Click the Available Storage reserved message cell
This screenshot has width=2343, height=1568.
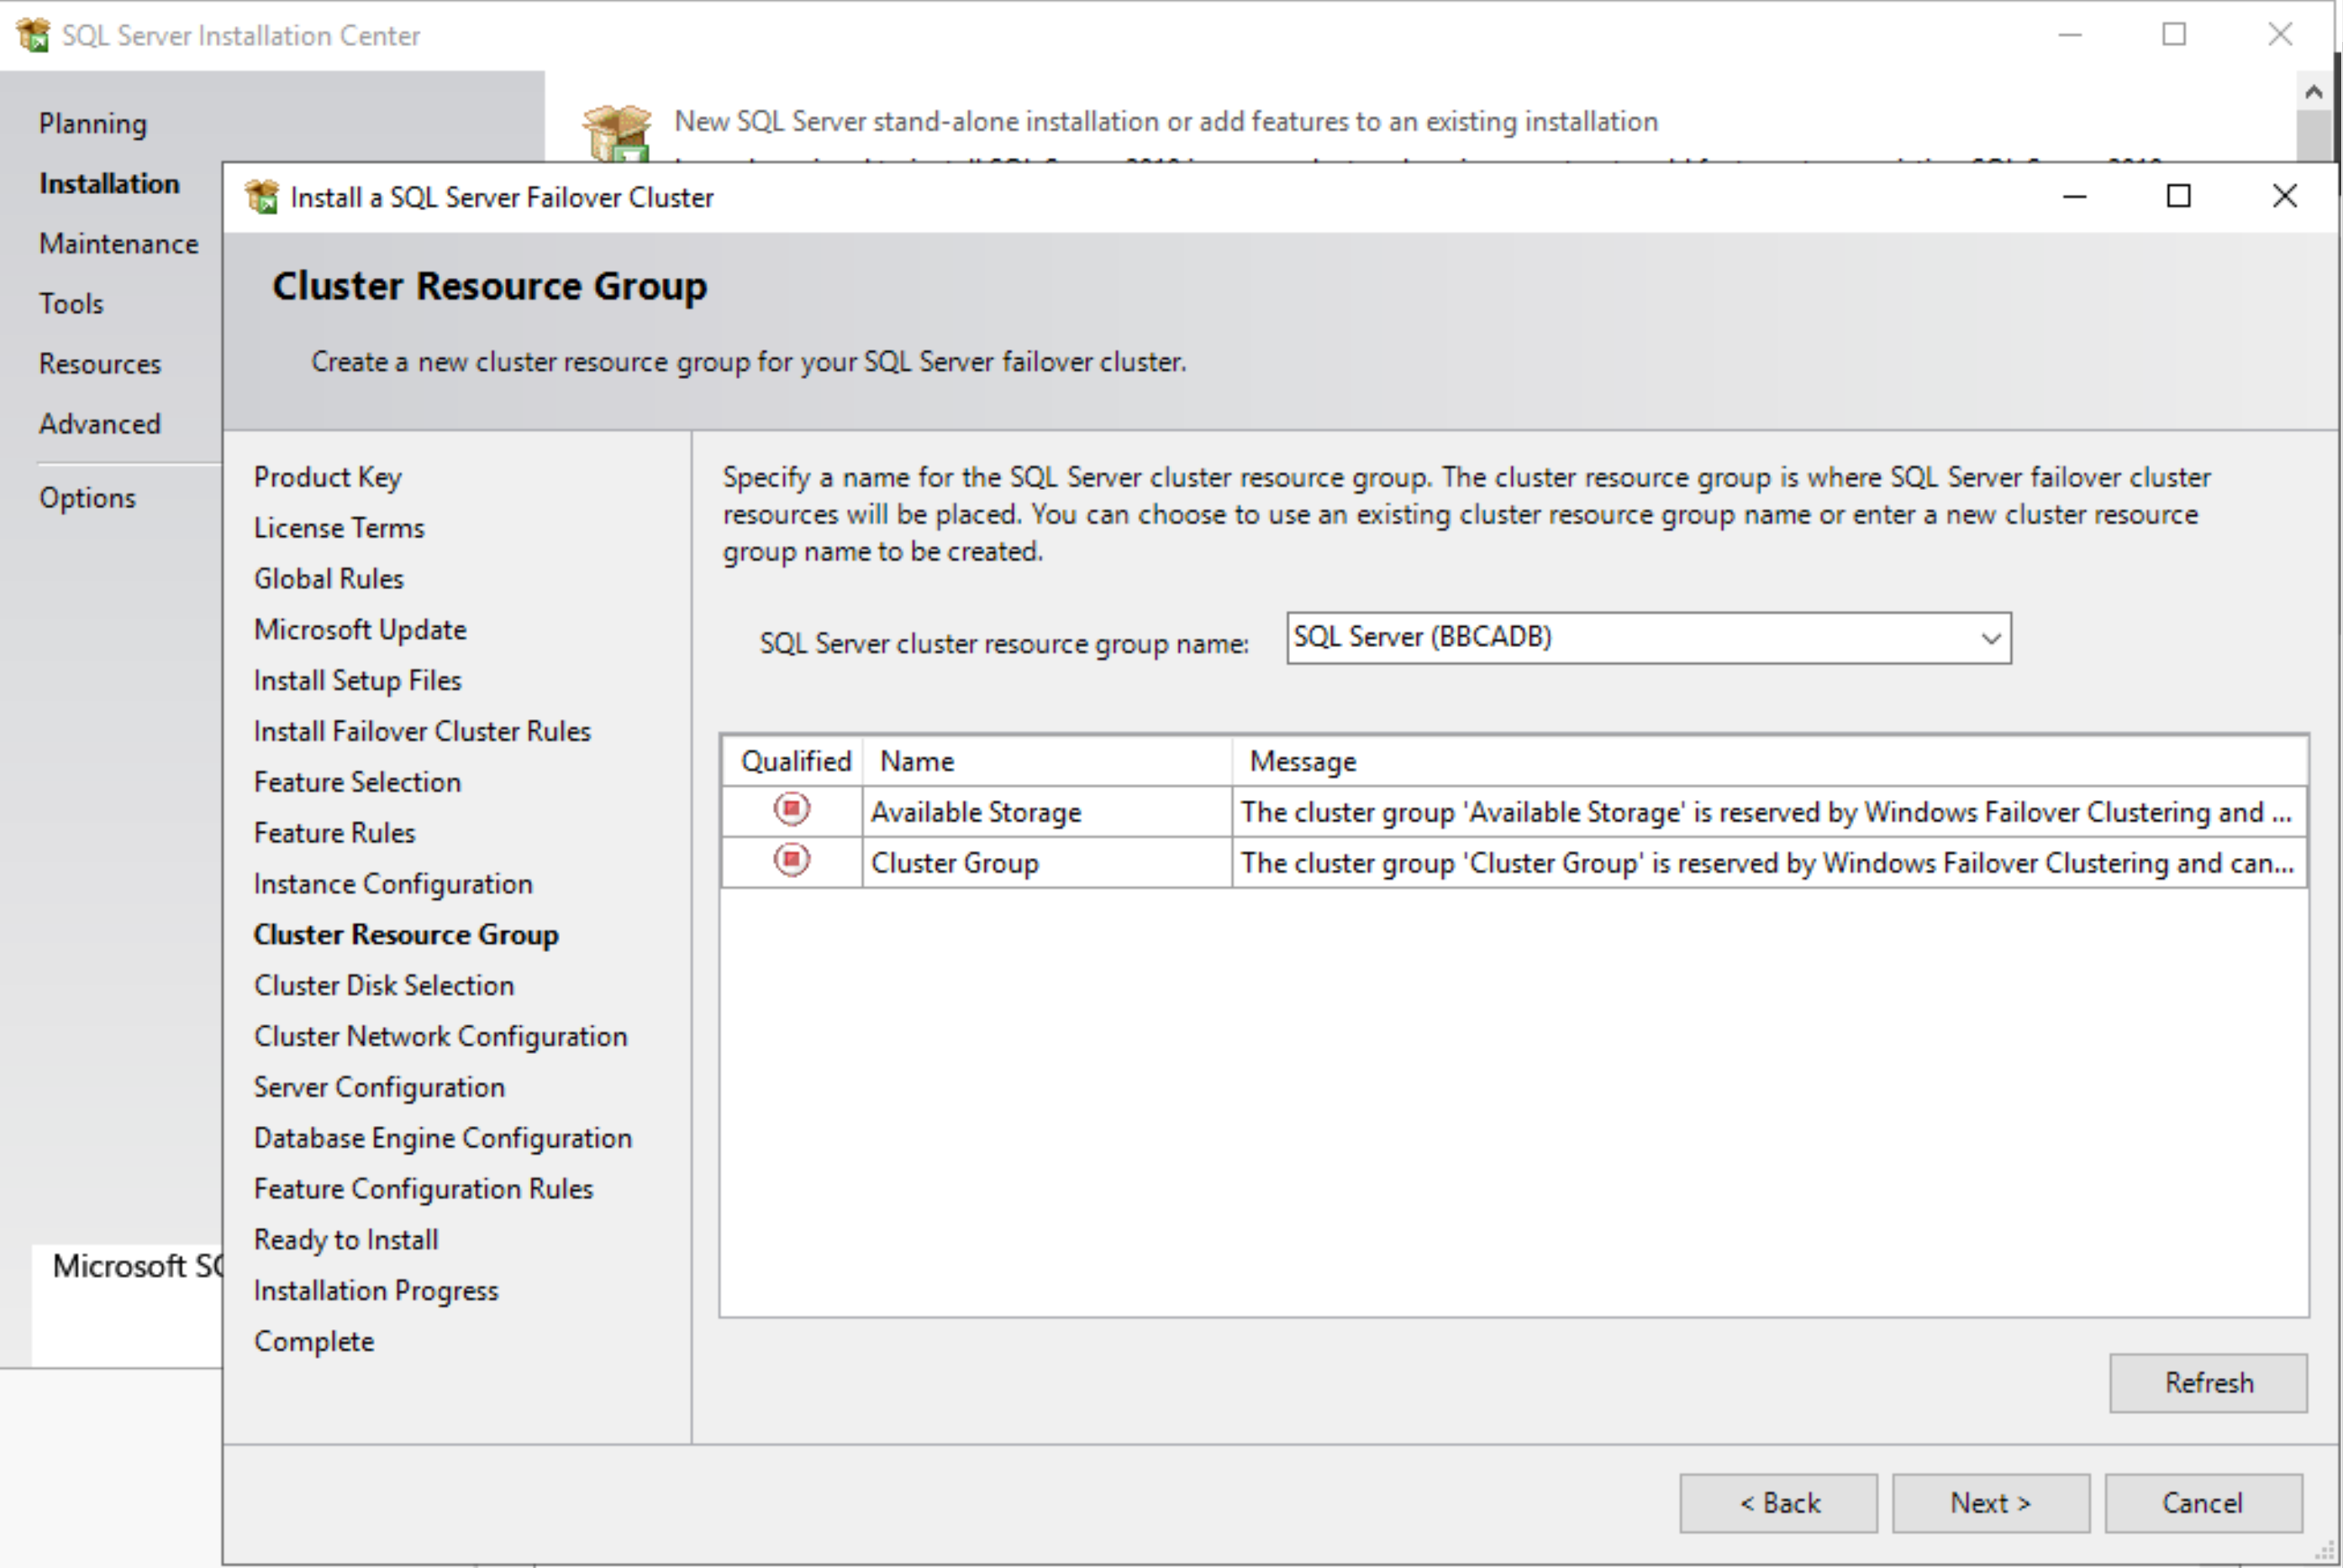click(1769, 812)
